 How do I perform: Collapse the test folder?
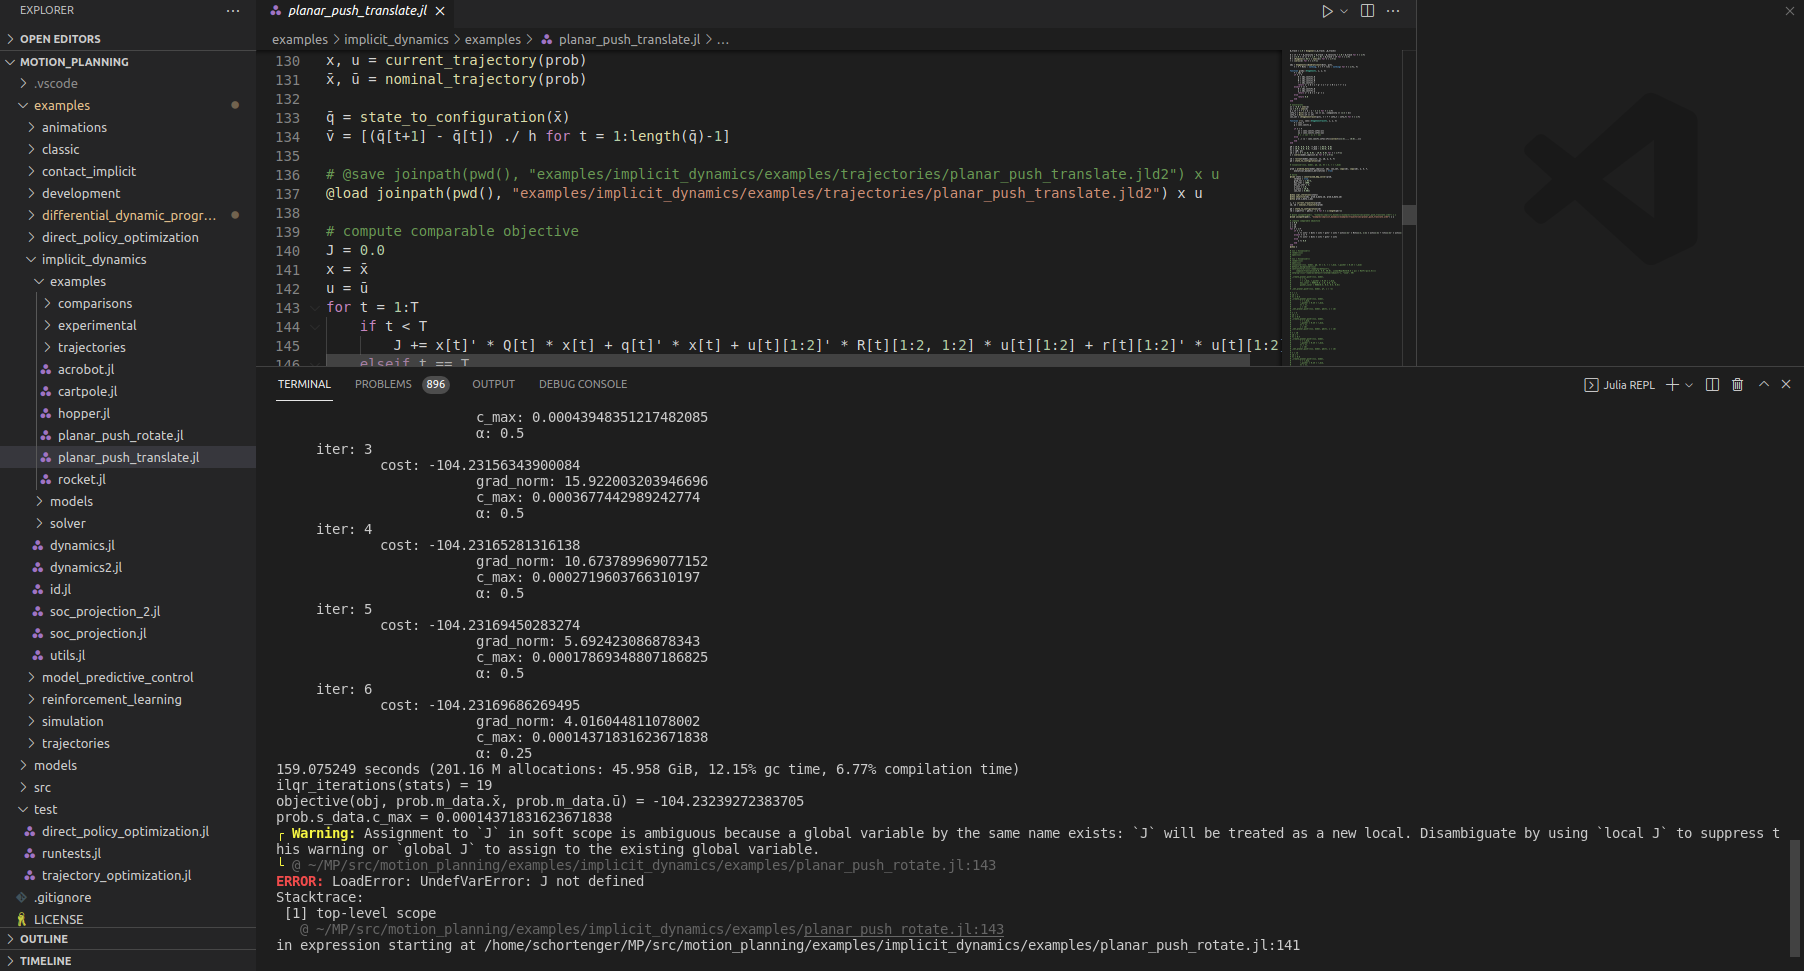point(128,810)
